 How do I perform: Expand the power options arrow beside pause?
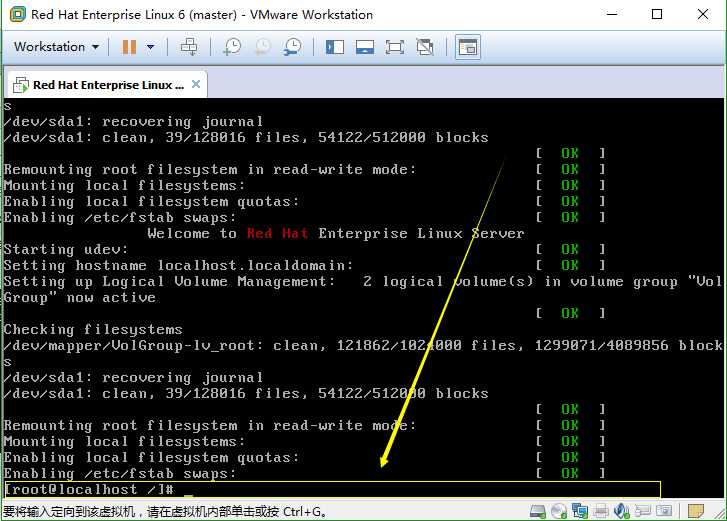150,47
